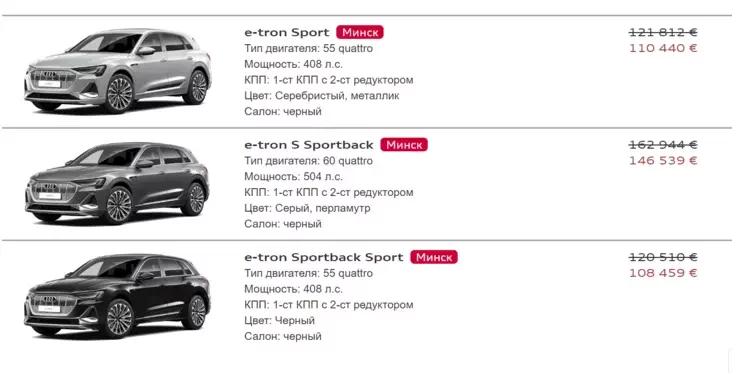Viewport: 732px width, 373px height.
Task: Click the Серый, перламутр color line
Action: click(307, 208)
